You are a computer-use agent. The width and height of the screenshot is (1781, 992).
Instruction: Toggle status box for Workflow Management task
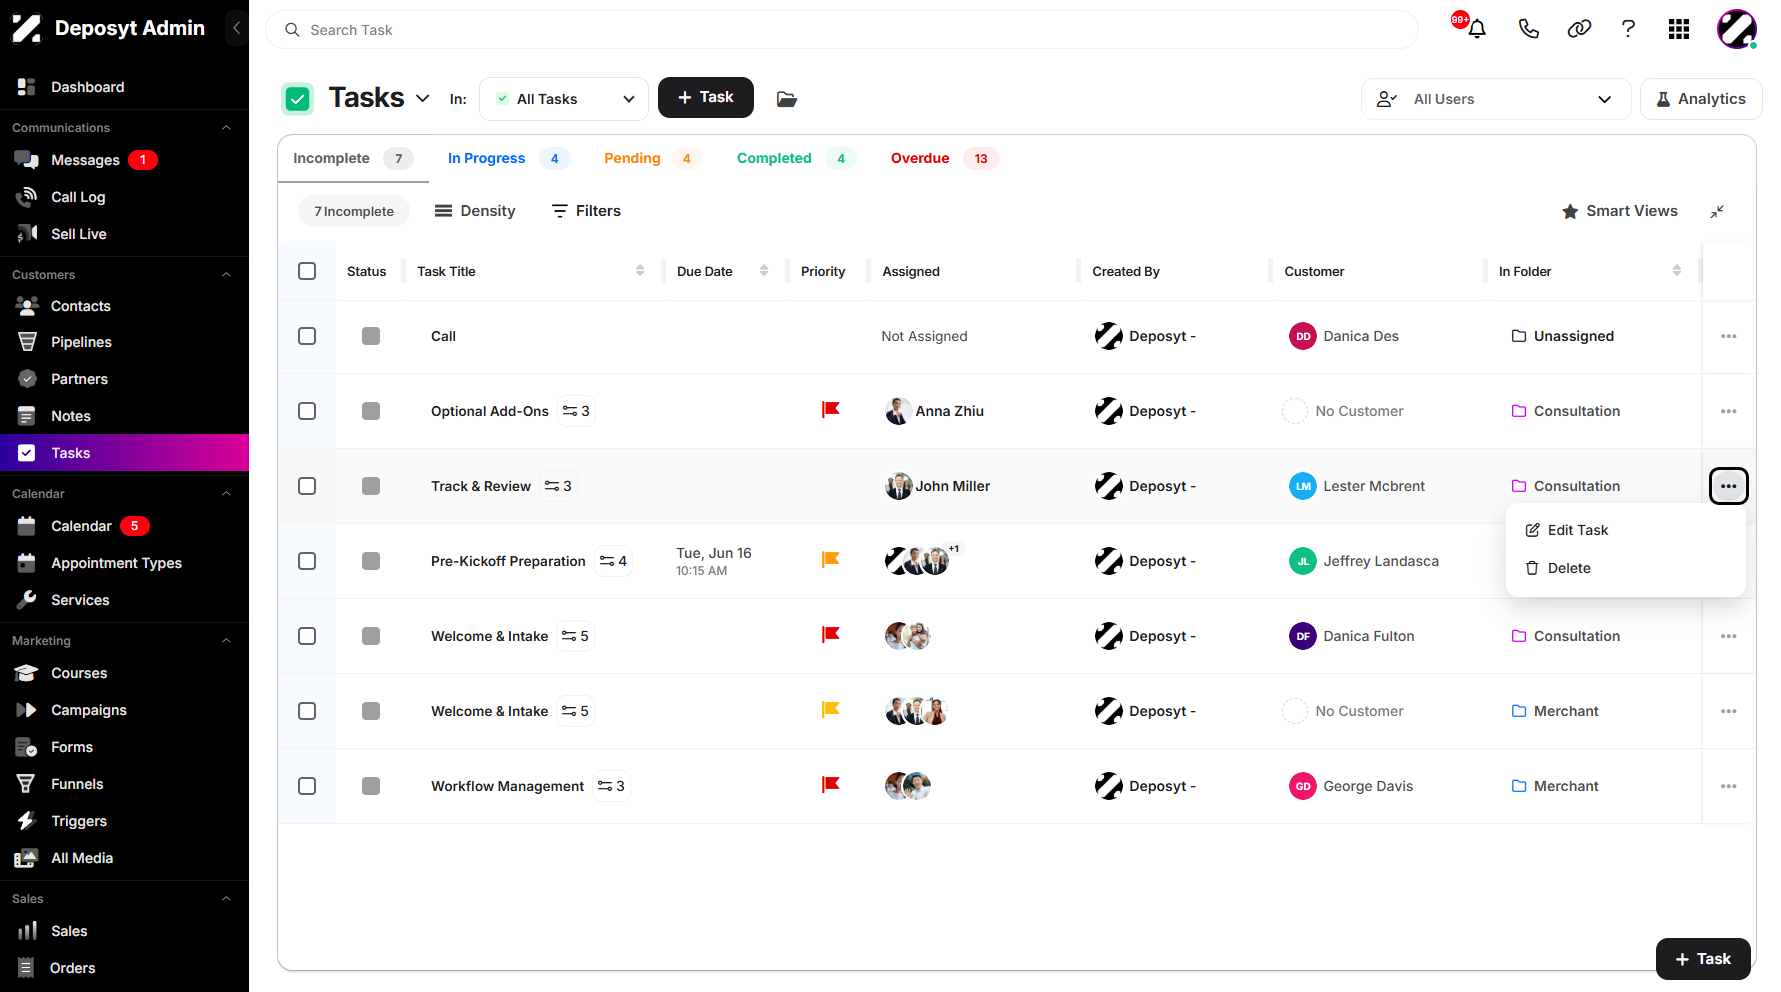tap(371, 786)
